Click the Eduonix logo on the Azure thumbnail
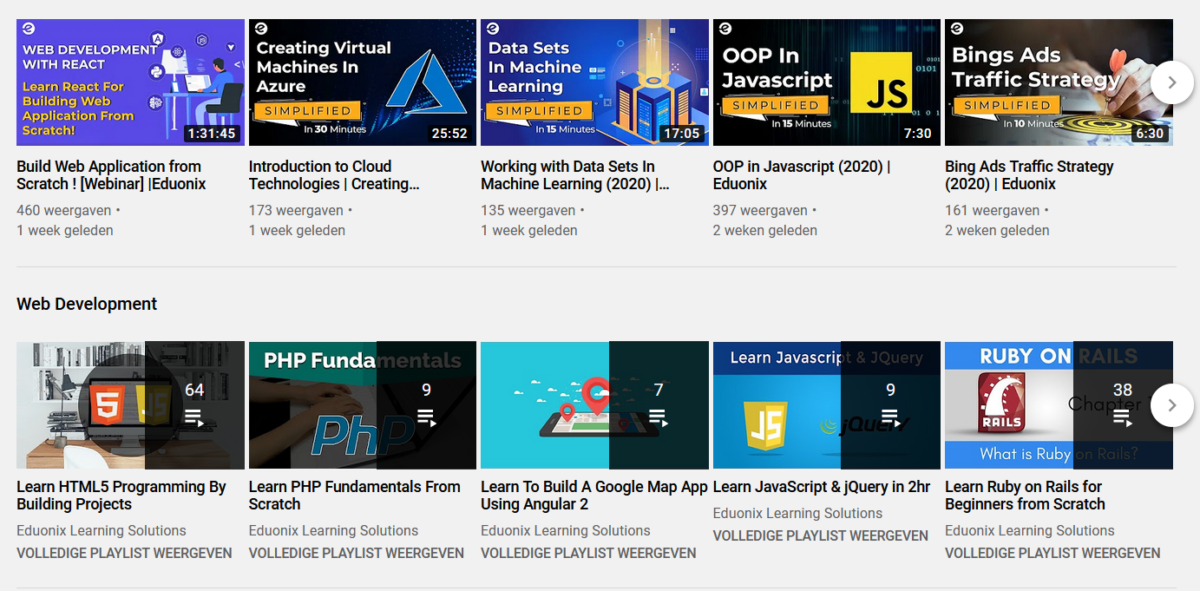 [260, 29]
